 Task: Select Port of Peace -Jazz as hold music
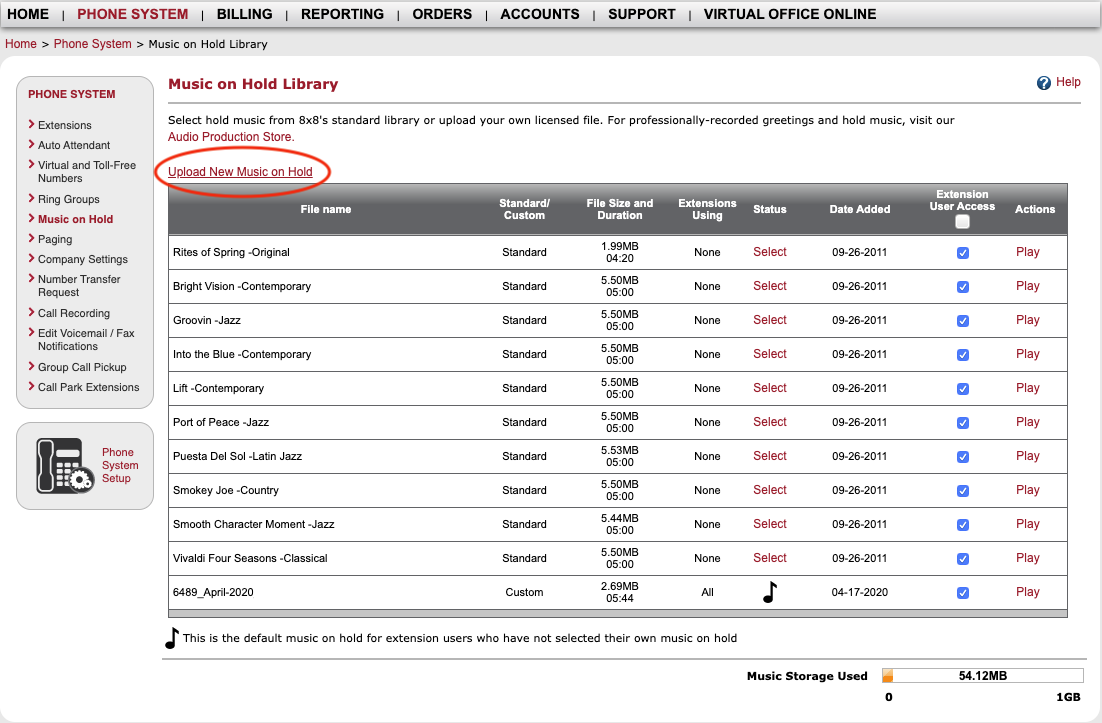click(x=770, y=422)
